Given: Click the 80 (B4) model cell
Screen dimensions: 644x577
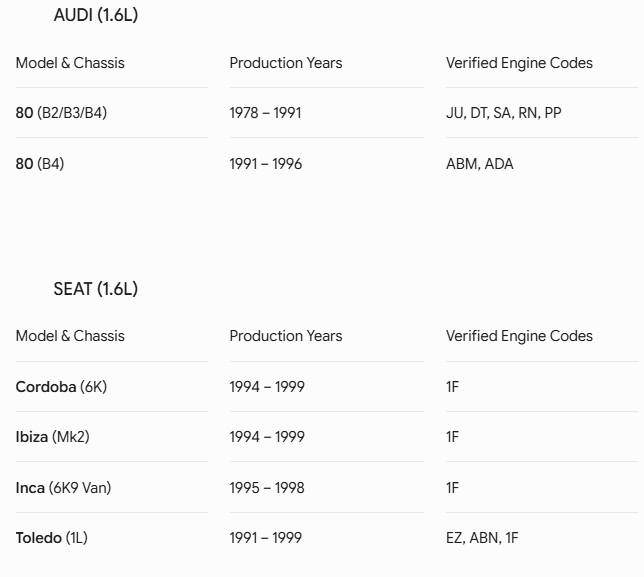Looking at the screenshot, I should 40,163.
